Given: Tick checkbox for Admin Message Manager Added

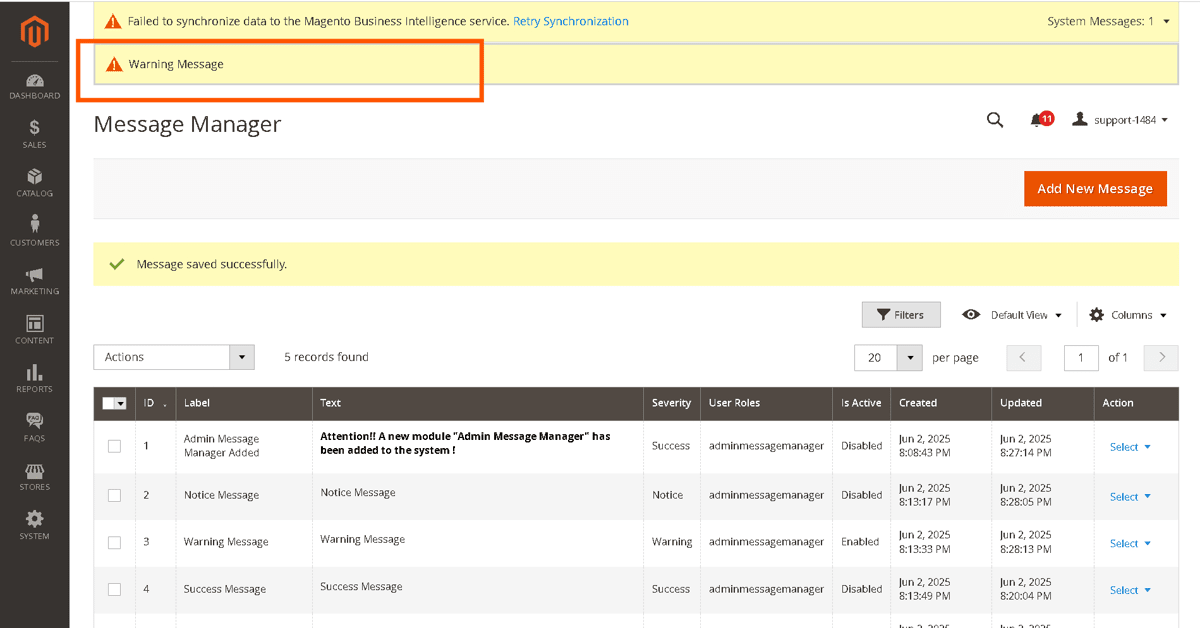Looking at the screenshot, I should pos(114,446).
